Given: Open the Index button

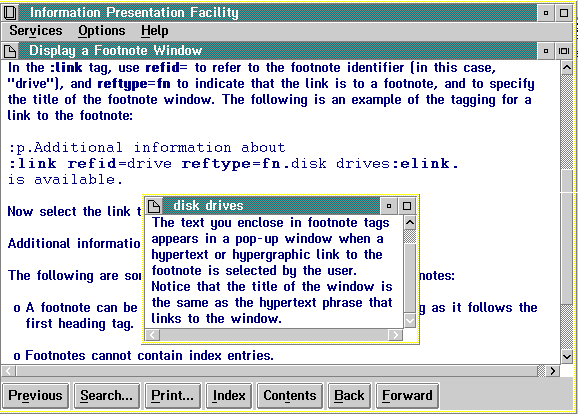Looking at the screenshot, I should pos(229,396).
